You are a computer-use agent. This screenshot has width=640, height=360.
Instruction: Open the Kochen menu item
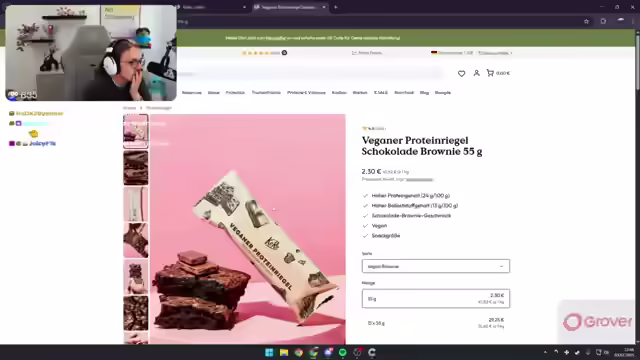tap(339, 93)
